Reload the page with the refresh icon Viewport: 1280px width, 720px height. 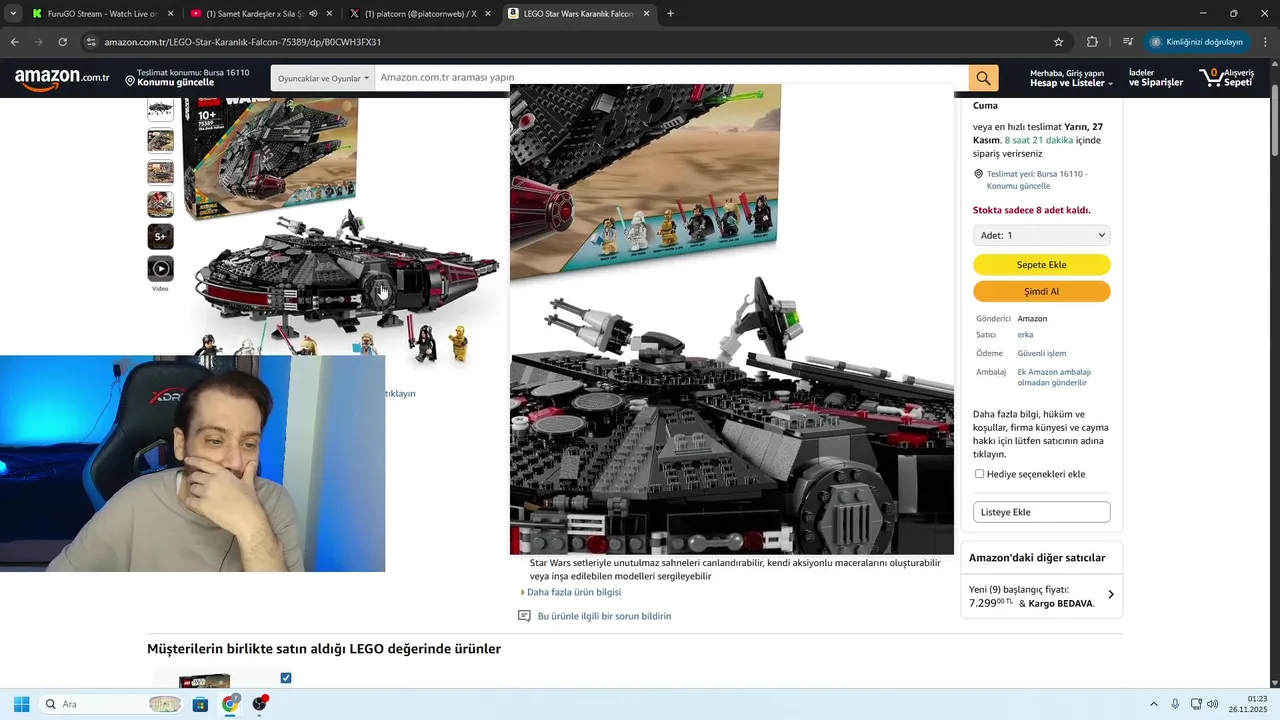62,42
